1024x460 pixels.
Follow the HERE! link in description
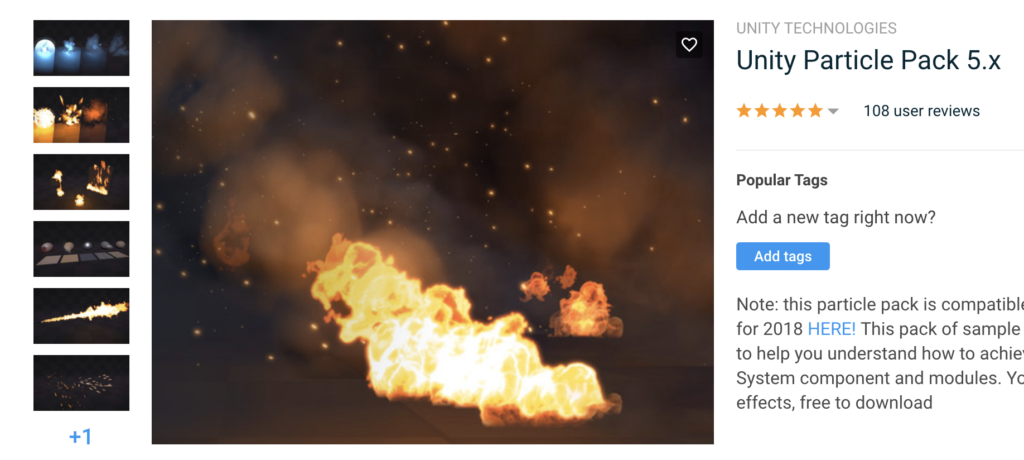click(831, 329)
